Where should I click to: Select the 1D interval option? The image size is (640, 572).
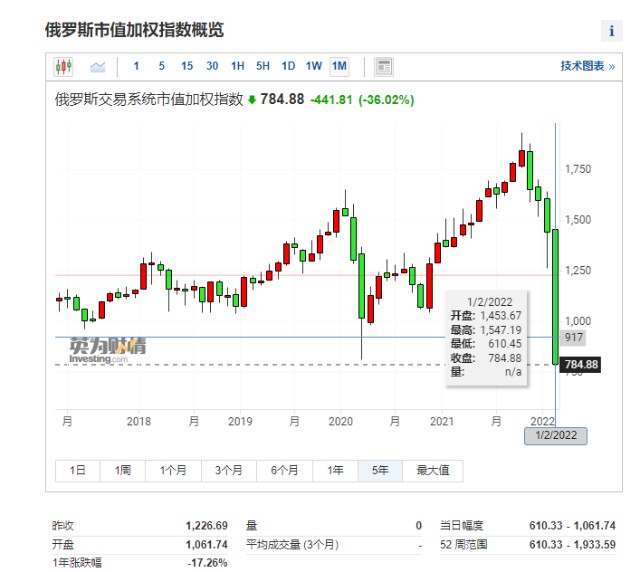[288, 67]
